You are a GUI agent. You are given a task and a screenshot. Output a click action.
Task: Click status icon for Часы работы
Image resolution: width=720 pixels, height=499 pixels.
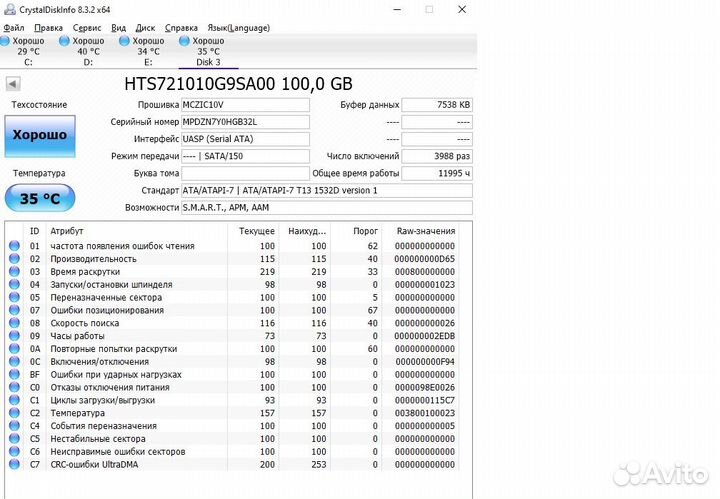[x=14, y=336]
